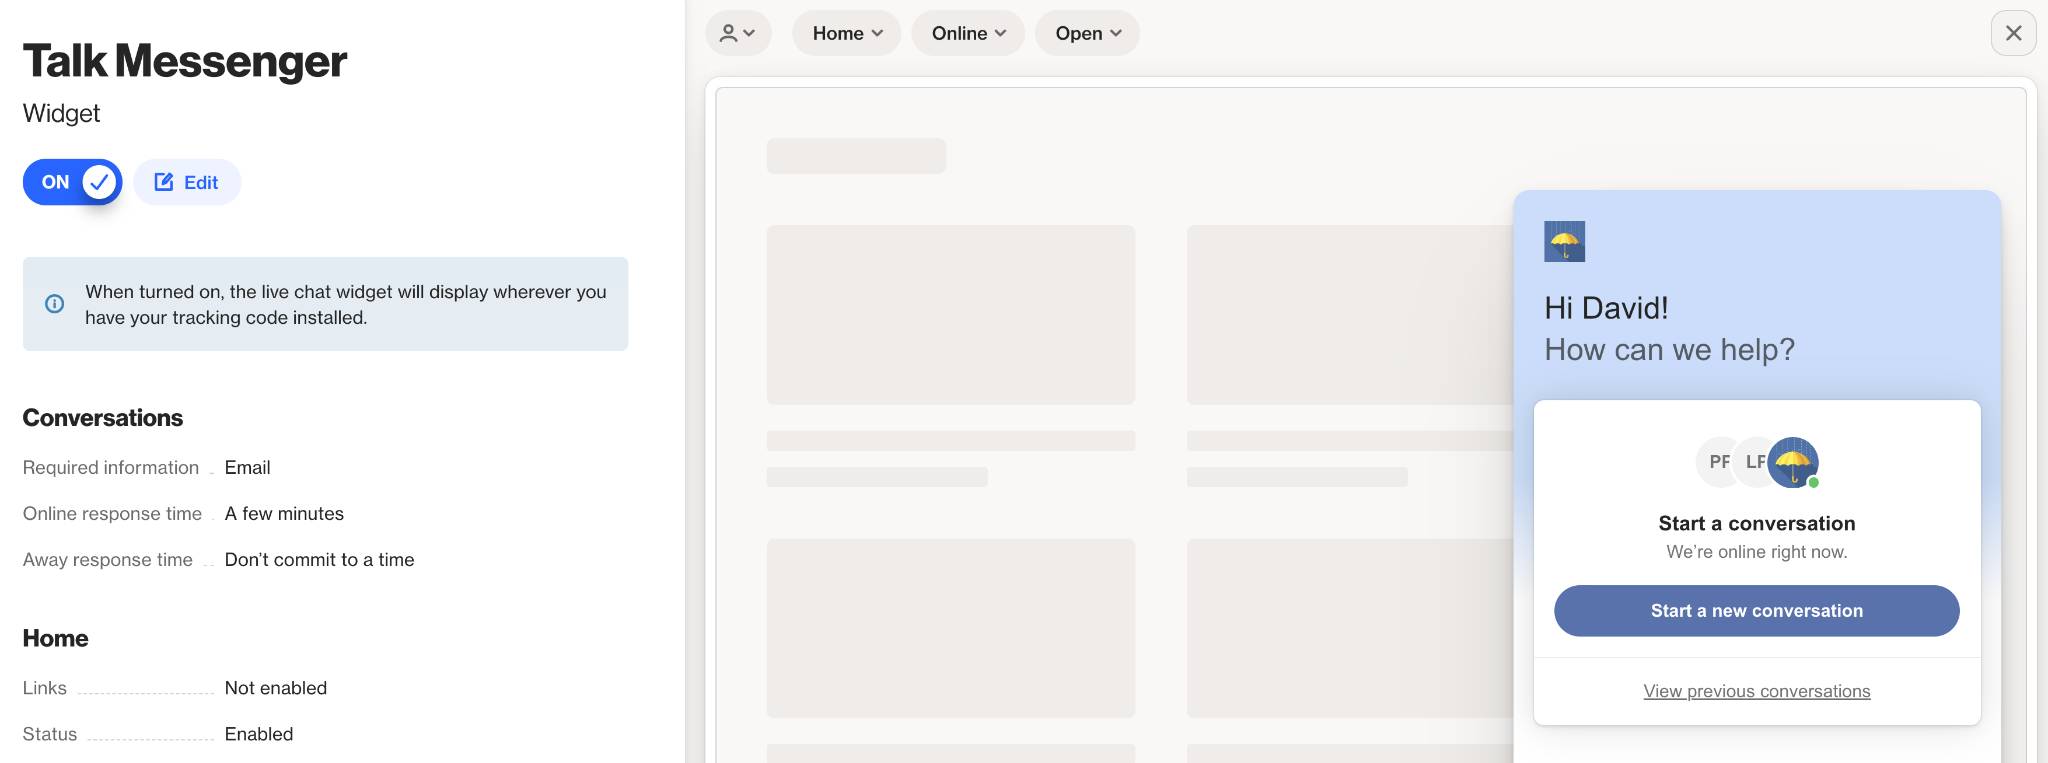The width and height of the screenshot is (2048, 763).
Task: Click the Edit widget button
Action: [187, 182]
